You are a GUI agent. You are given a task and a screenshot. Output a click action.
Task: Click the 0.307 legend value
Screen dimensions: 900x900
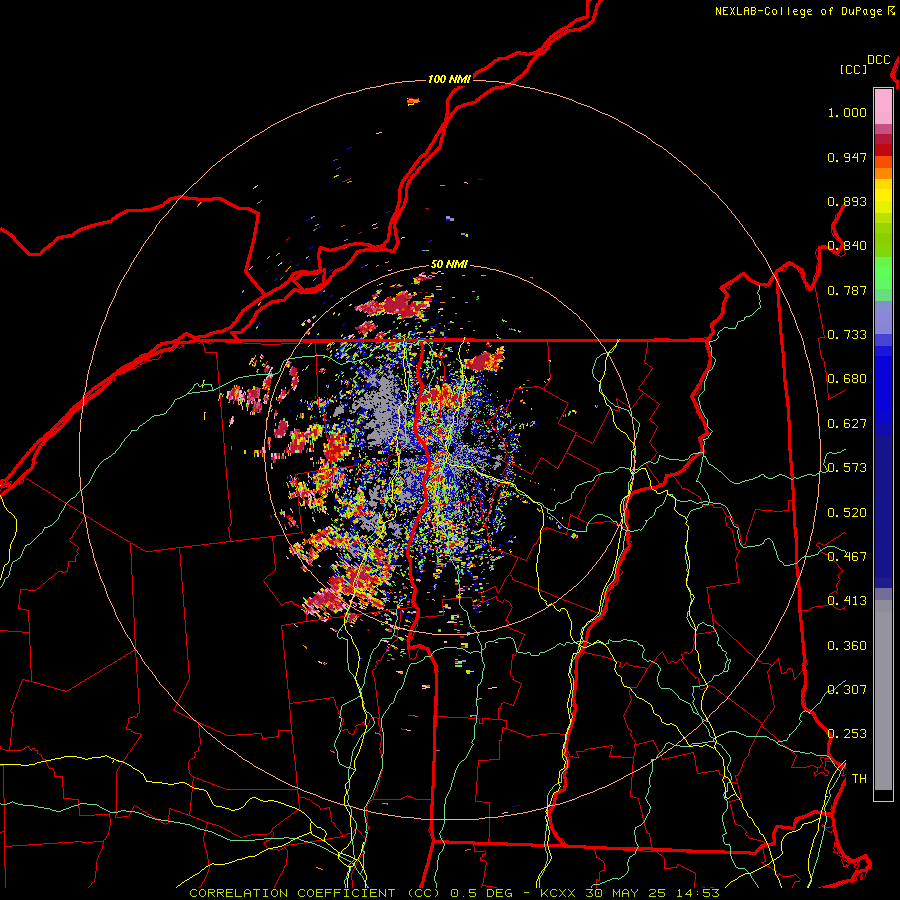847,689
